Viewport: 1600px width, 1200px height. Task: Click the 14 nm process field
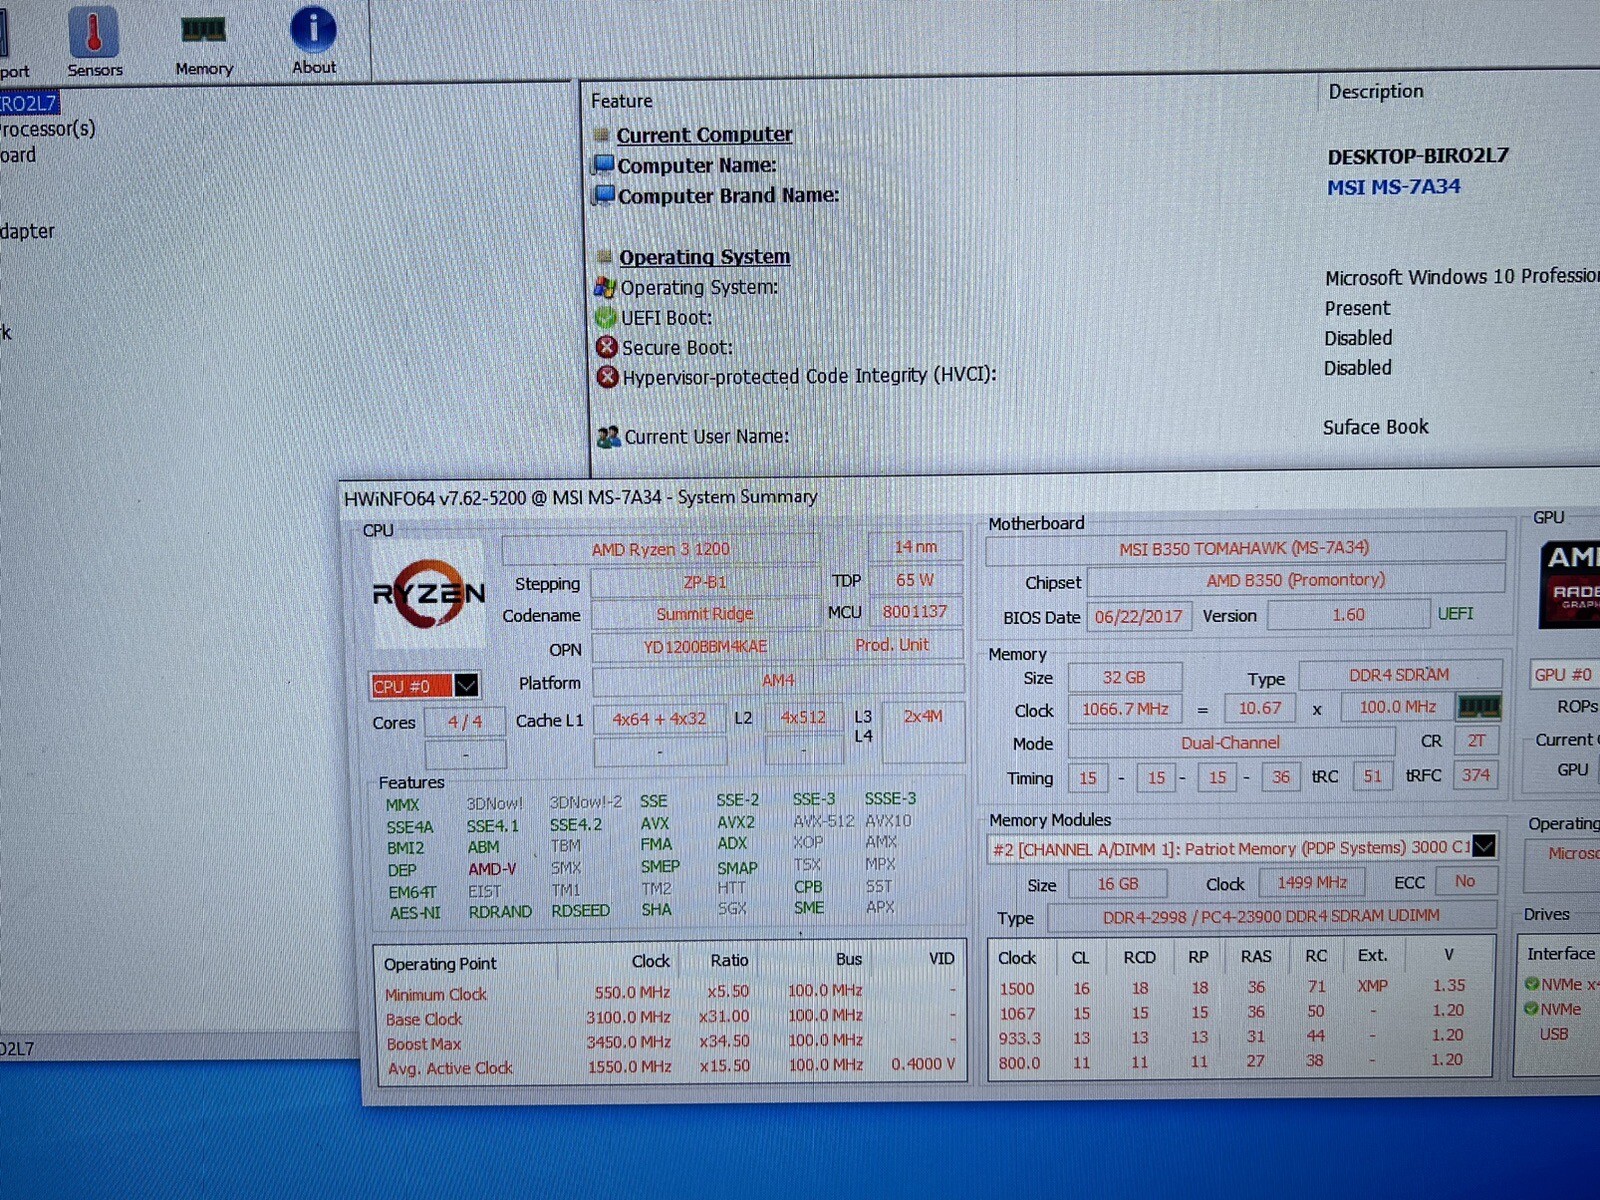[915, 547]
